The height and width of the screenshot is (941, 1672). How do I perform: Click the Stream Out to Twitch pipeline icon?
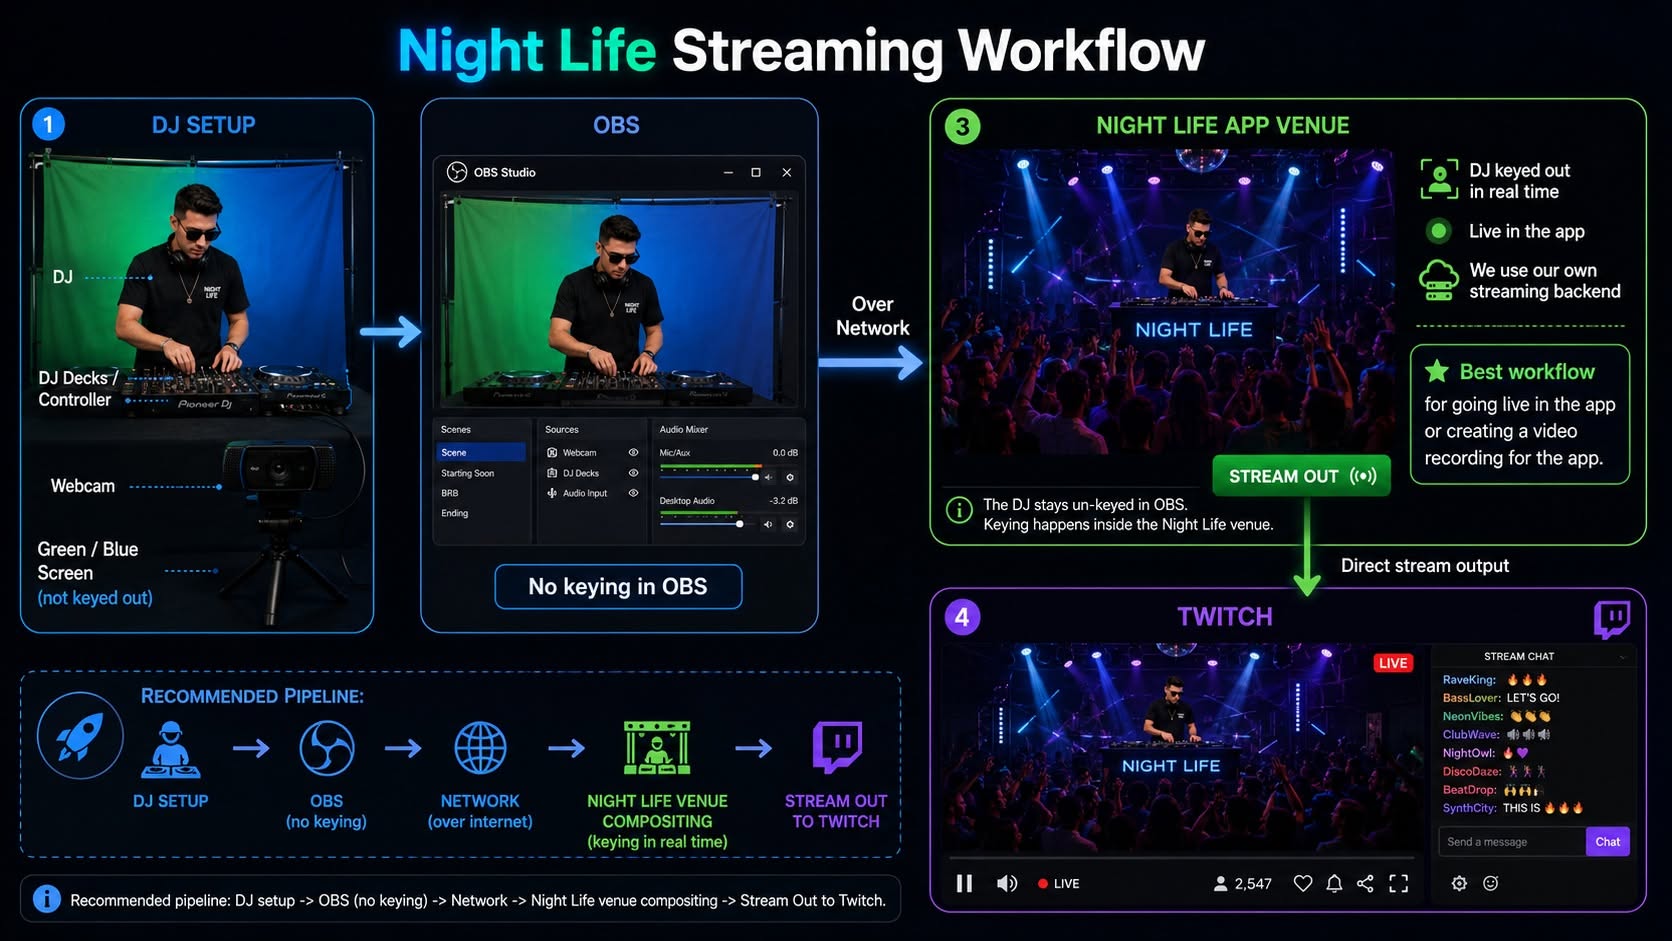[x=837, y=746]
